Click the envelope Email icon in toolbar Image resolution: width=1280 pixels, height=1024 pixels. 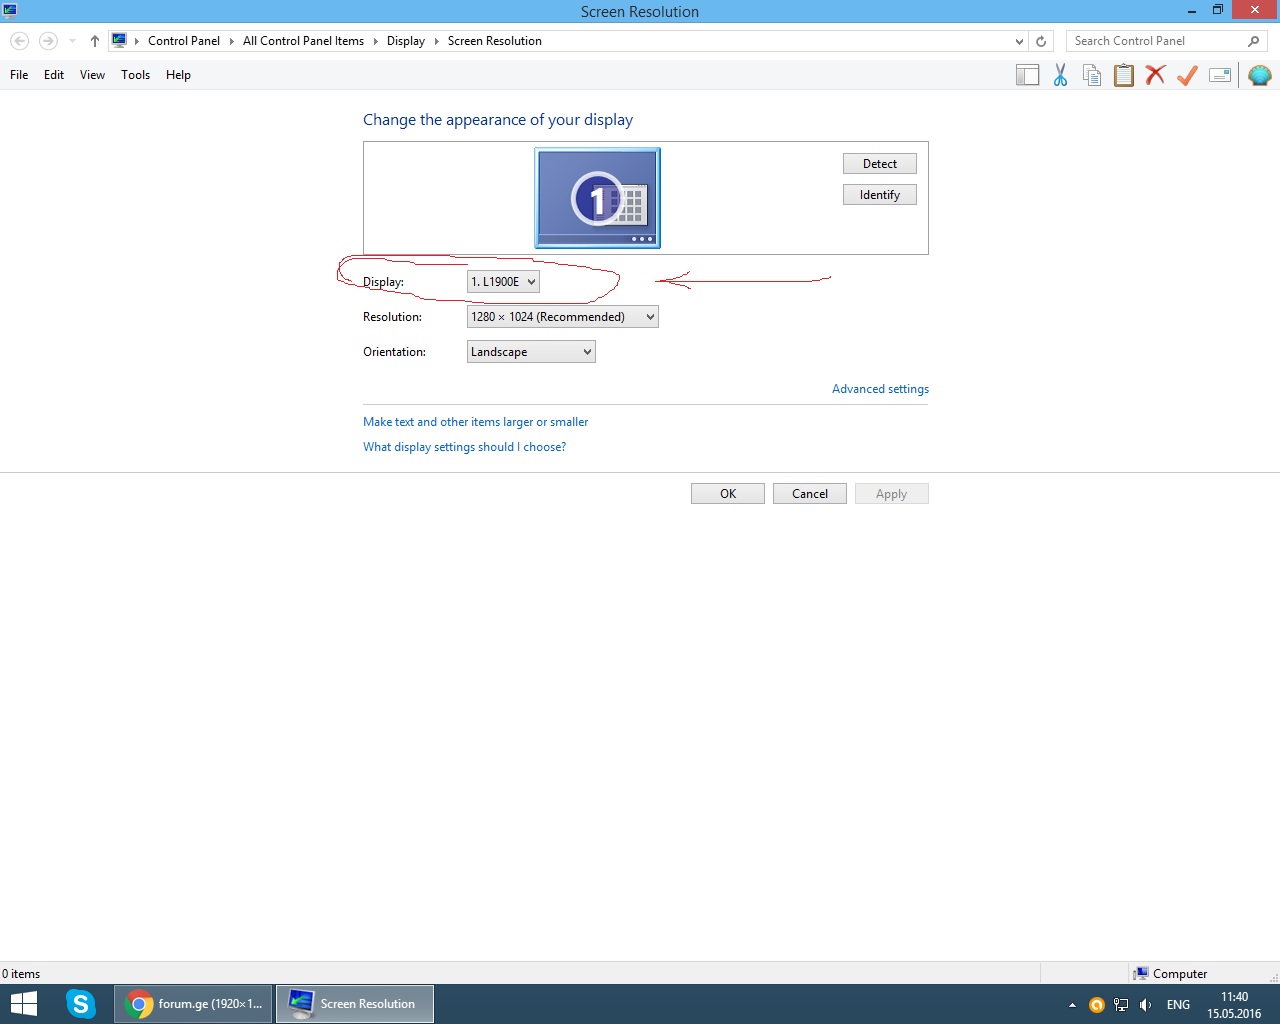pos(1220,75)
